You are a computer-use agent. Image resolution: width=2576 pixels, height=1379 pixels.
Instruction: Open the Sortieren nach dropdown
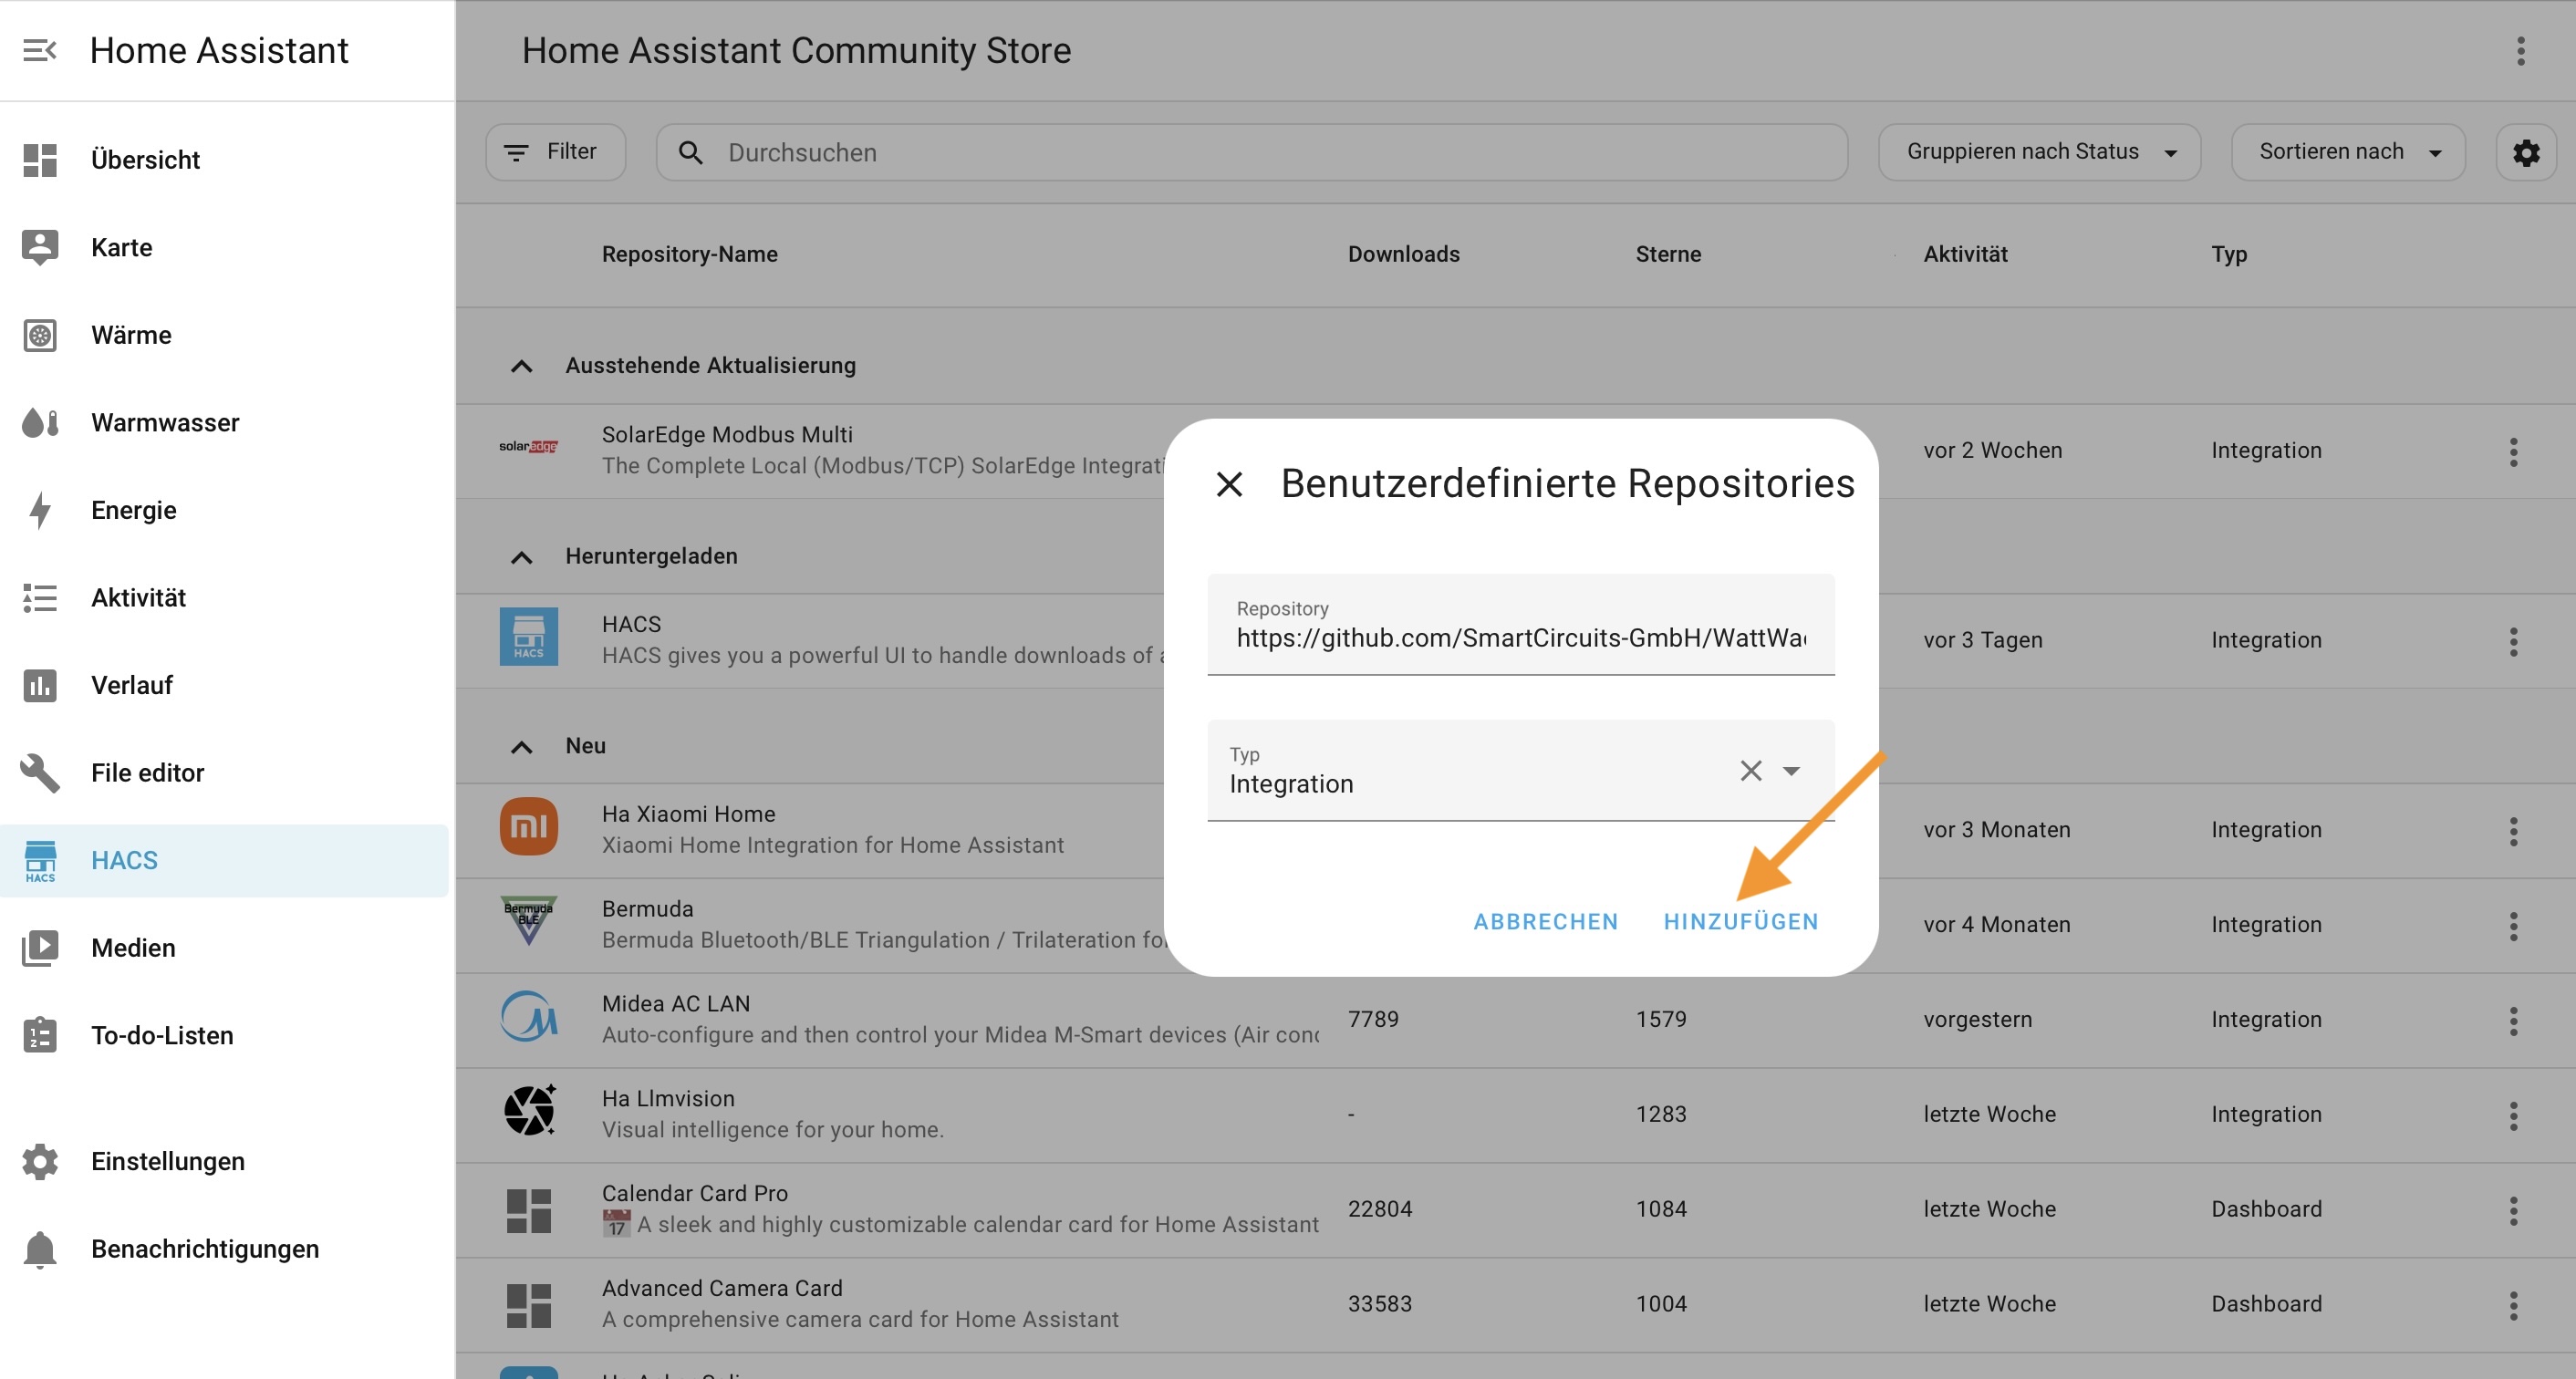[x=2347, y=152]
